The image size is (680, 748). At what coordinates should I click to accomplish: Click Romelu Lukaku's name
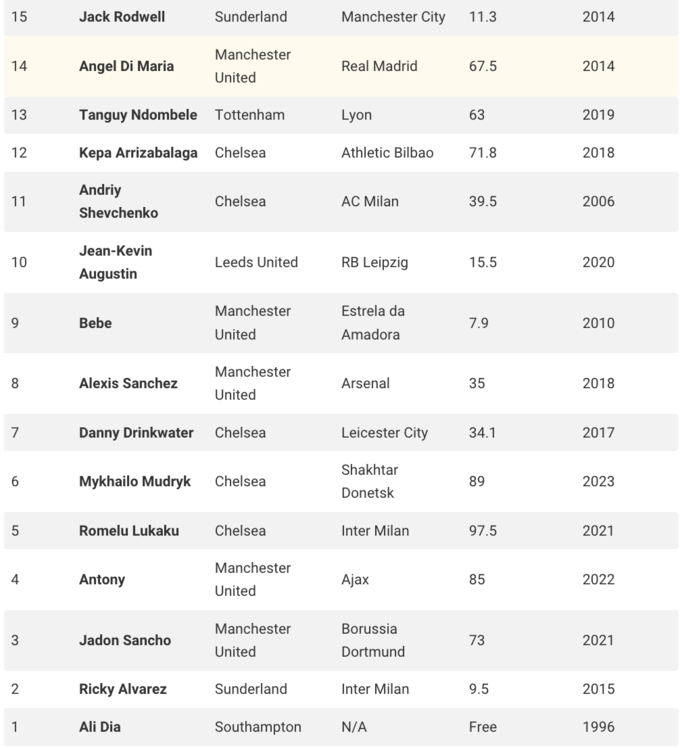(129, 531)
